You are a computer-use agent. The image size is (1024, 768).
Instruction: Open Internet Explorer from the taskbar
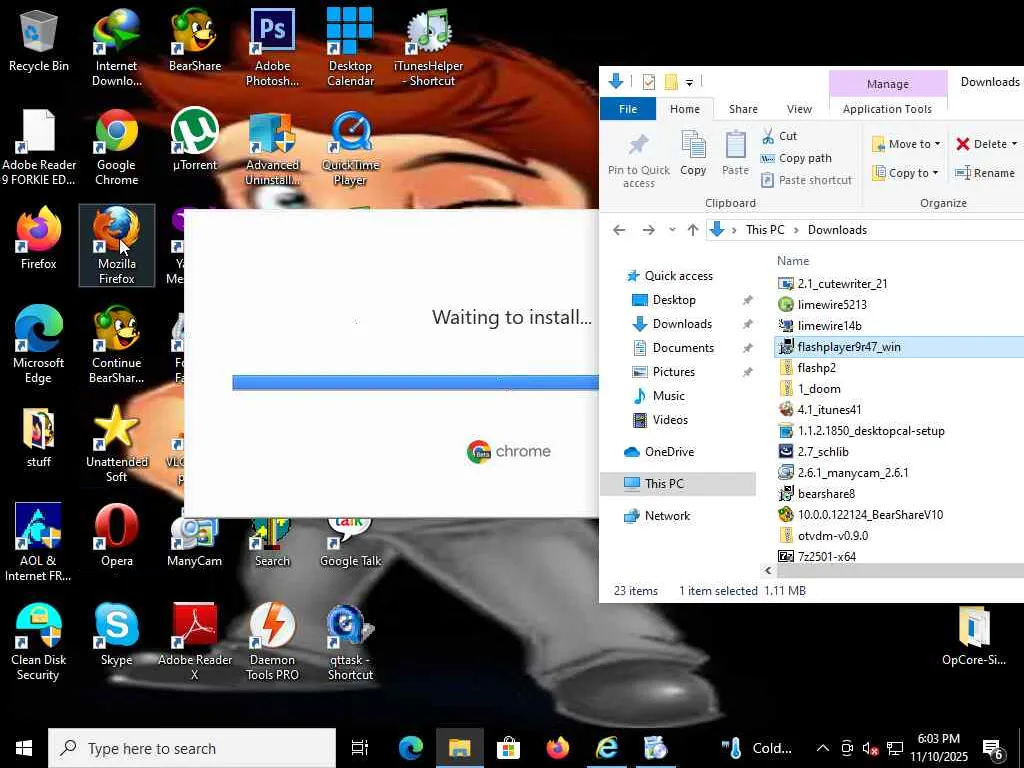[x=607, y=748]
